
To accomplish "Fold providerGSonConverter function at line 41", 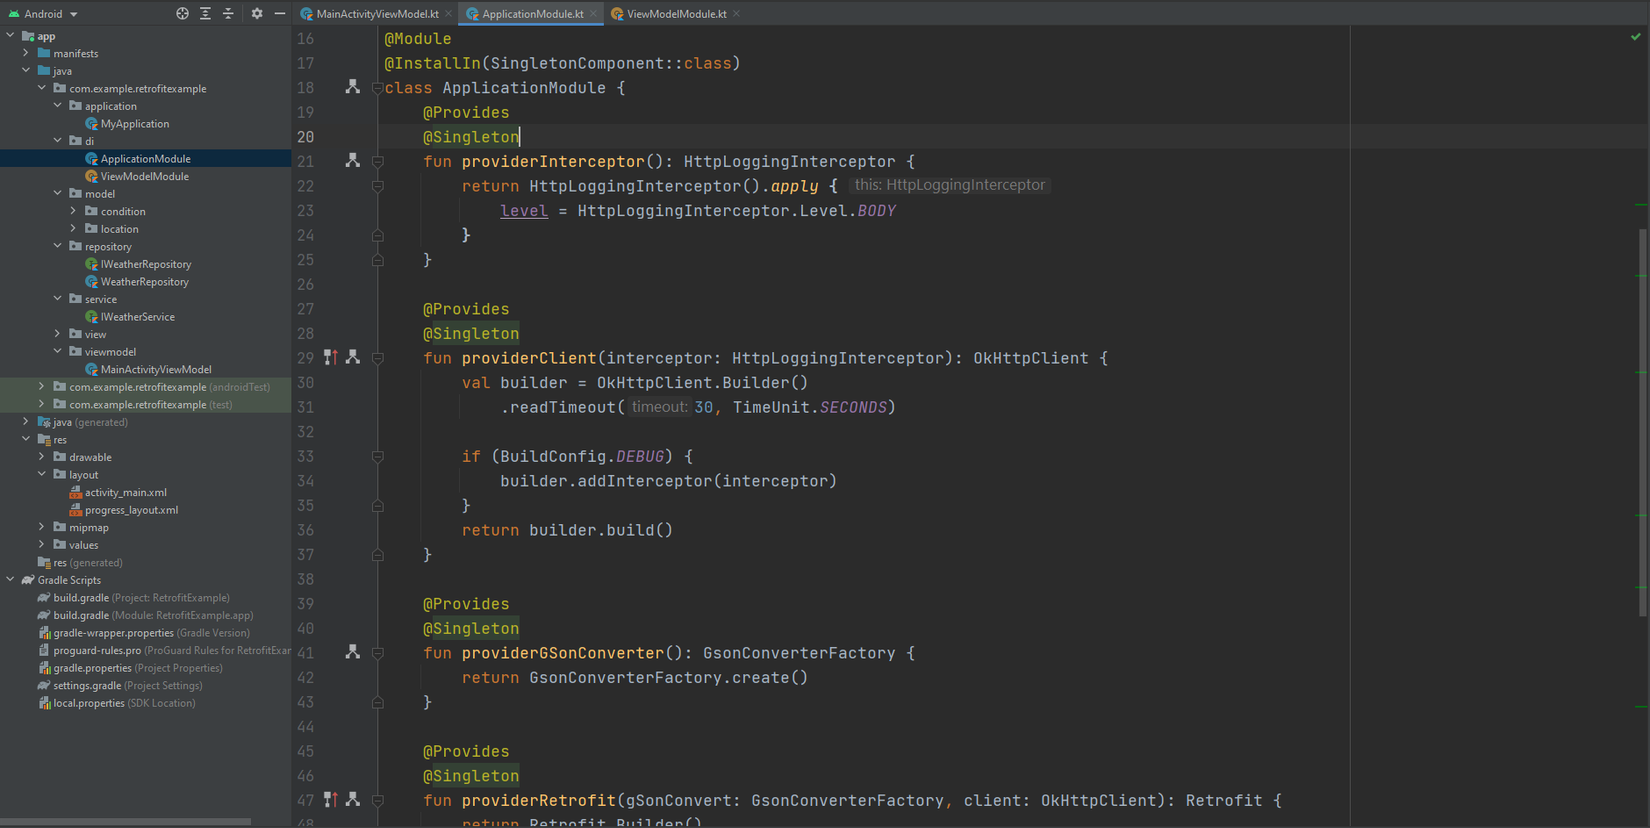I will coord(378,653).
